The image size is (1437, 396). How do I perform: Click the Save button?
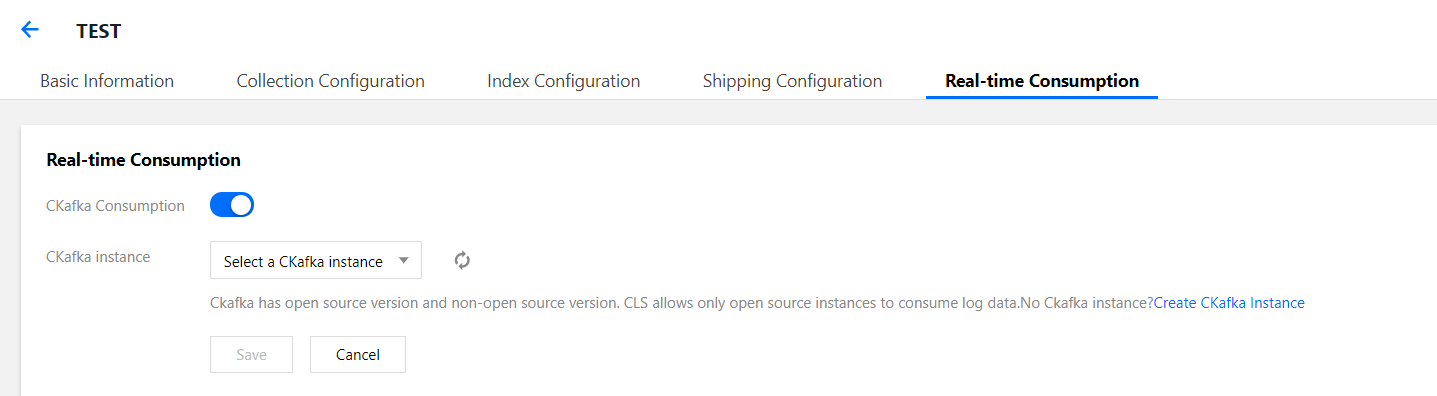pos(251,354)
